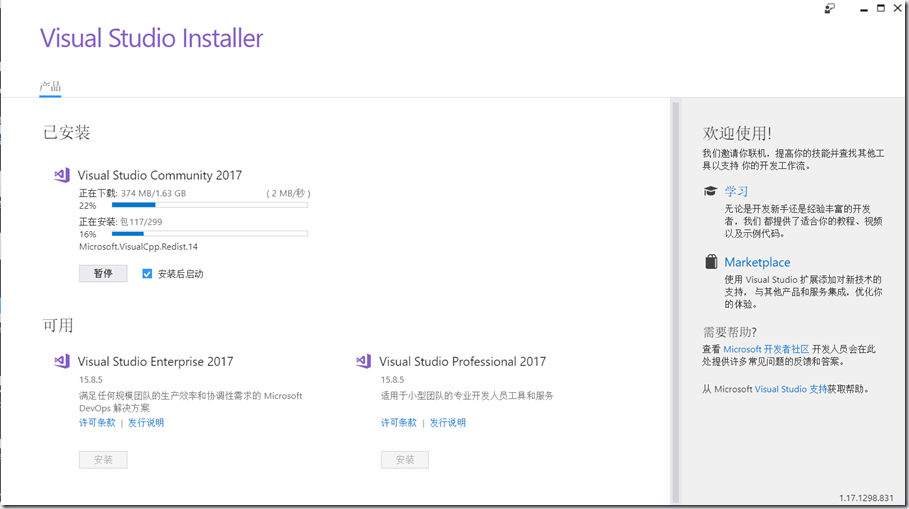Click the 安装 button under Professional 2017
Screen dimensions: 909x509
(405, 460)
